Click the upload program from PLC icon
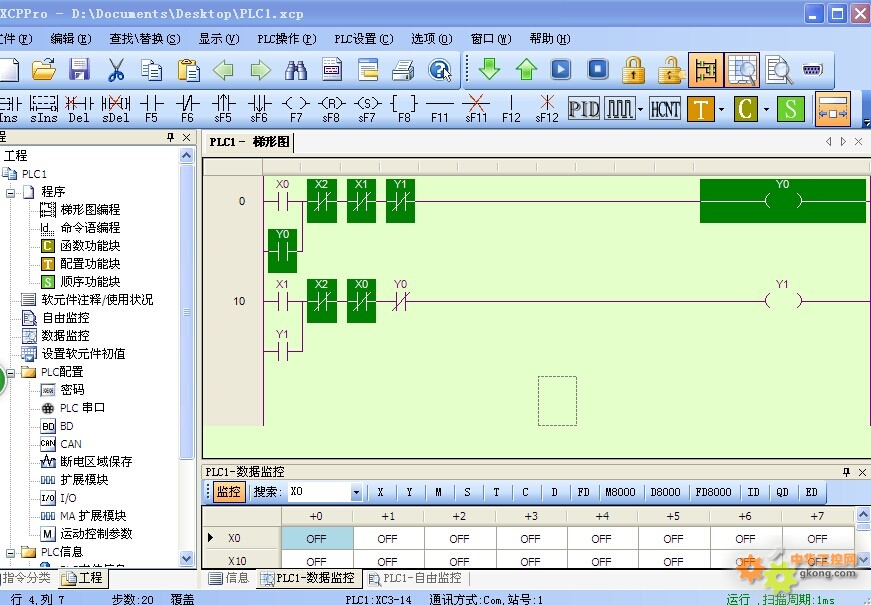This screenshot has width=871, height=605. pyautogui.click(x=526, y=70)
